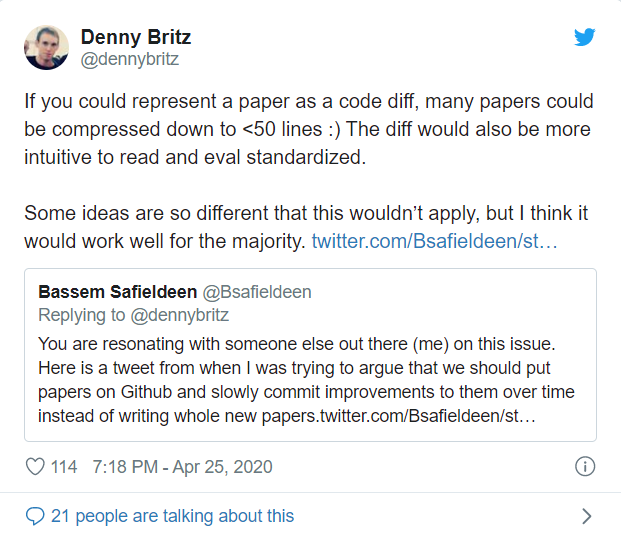
Task: Open the conversation chevron arrow
Action: (x=586, y=516)
